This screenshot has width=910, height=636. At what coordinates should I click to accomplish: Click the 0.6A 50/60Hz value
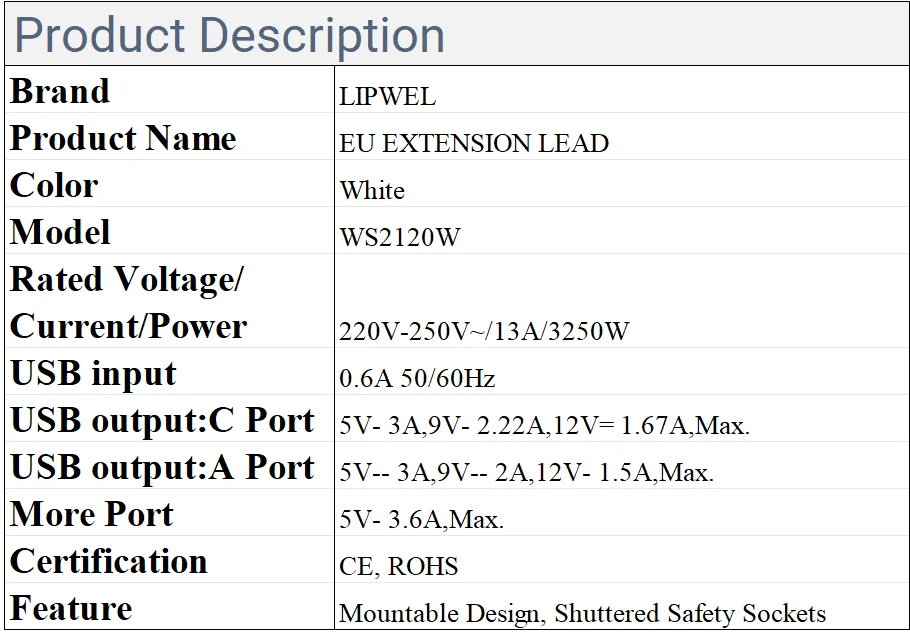pyautogui.click(x=417, y=379)
